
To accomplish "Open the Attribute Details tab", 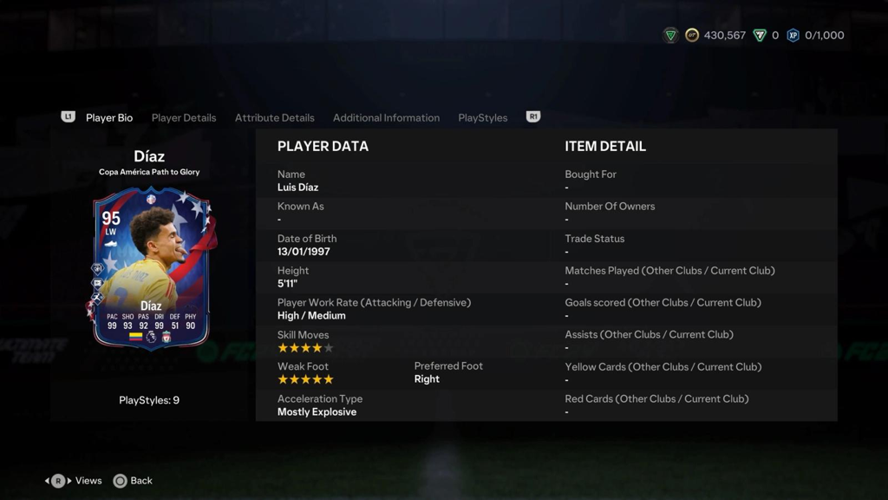I will coord(275,118).
